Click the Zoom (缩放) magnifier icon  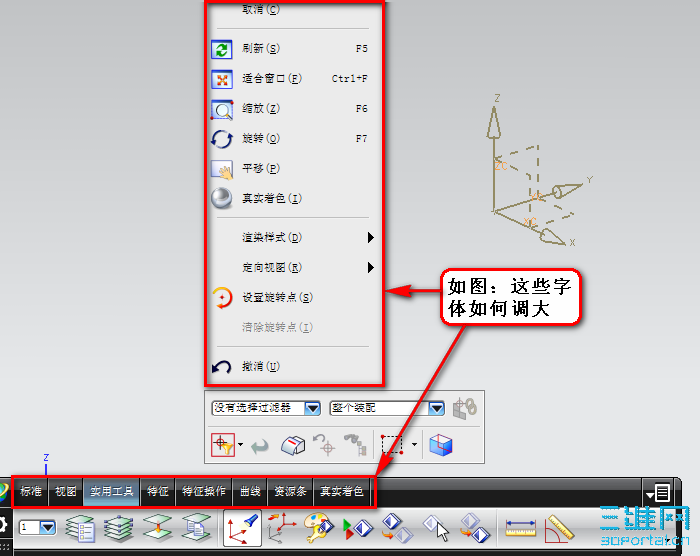click(x=221, y=109)
